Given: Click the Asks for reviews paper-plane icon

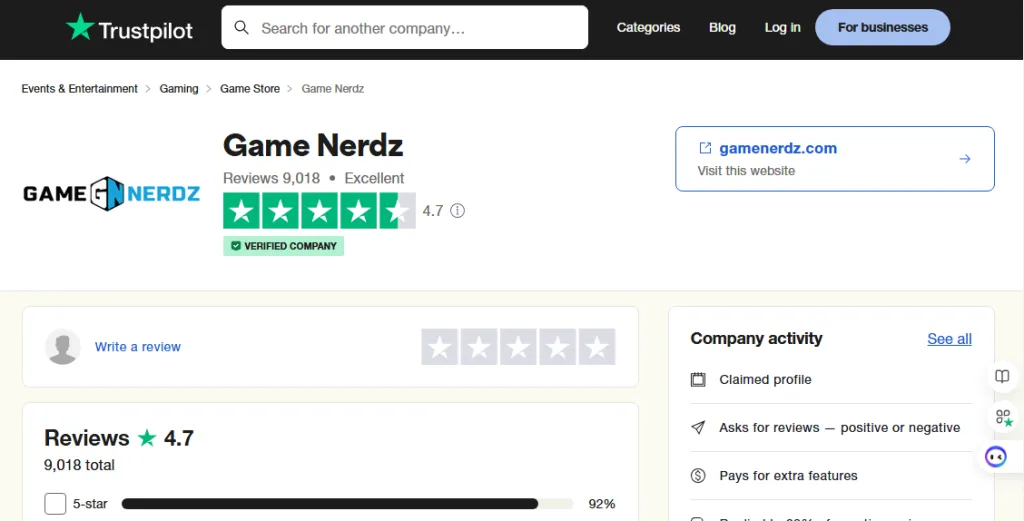Looking at the screenshot, I should tap(698, 428).
